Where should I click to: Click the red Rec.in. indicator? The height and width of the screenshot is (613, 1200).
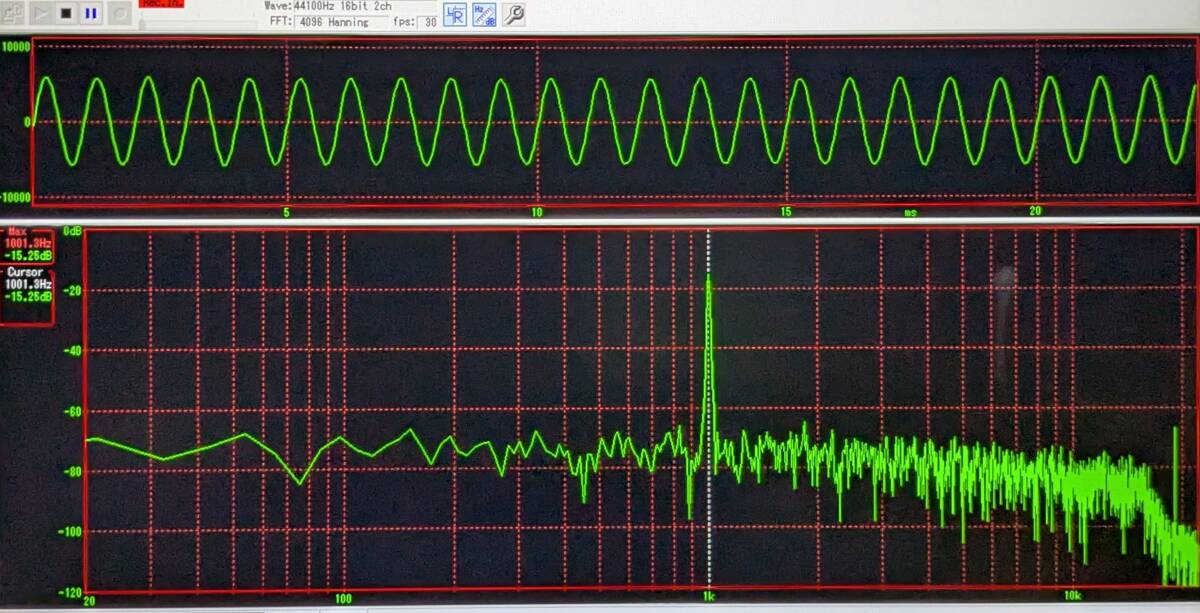click(x=161, y=3)
